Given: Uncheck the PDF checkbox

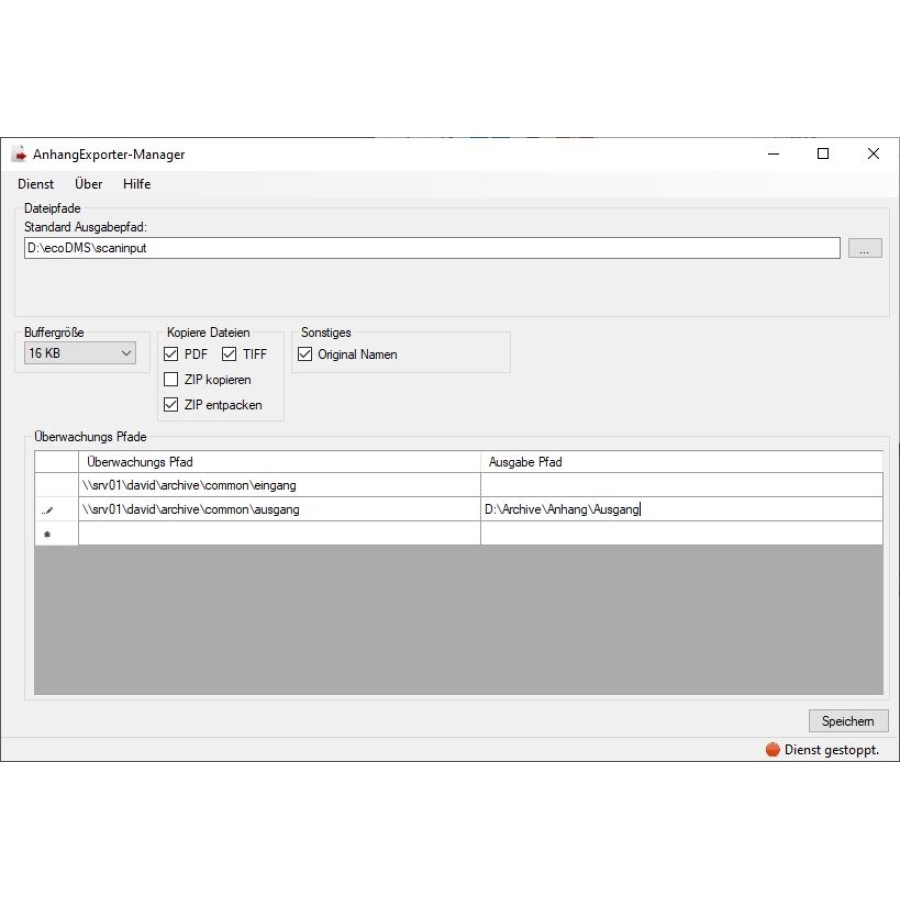Looking at the screenshot, I should point(171,354).
